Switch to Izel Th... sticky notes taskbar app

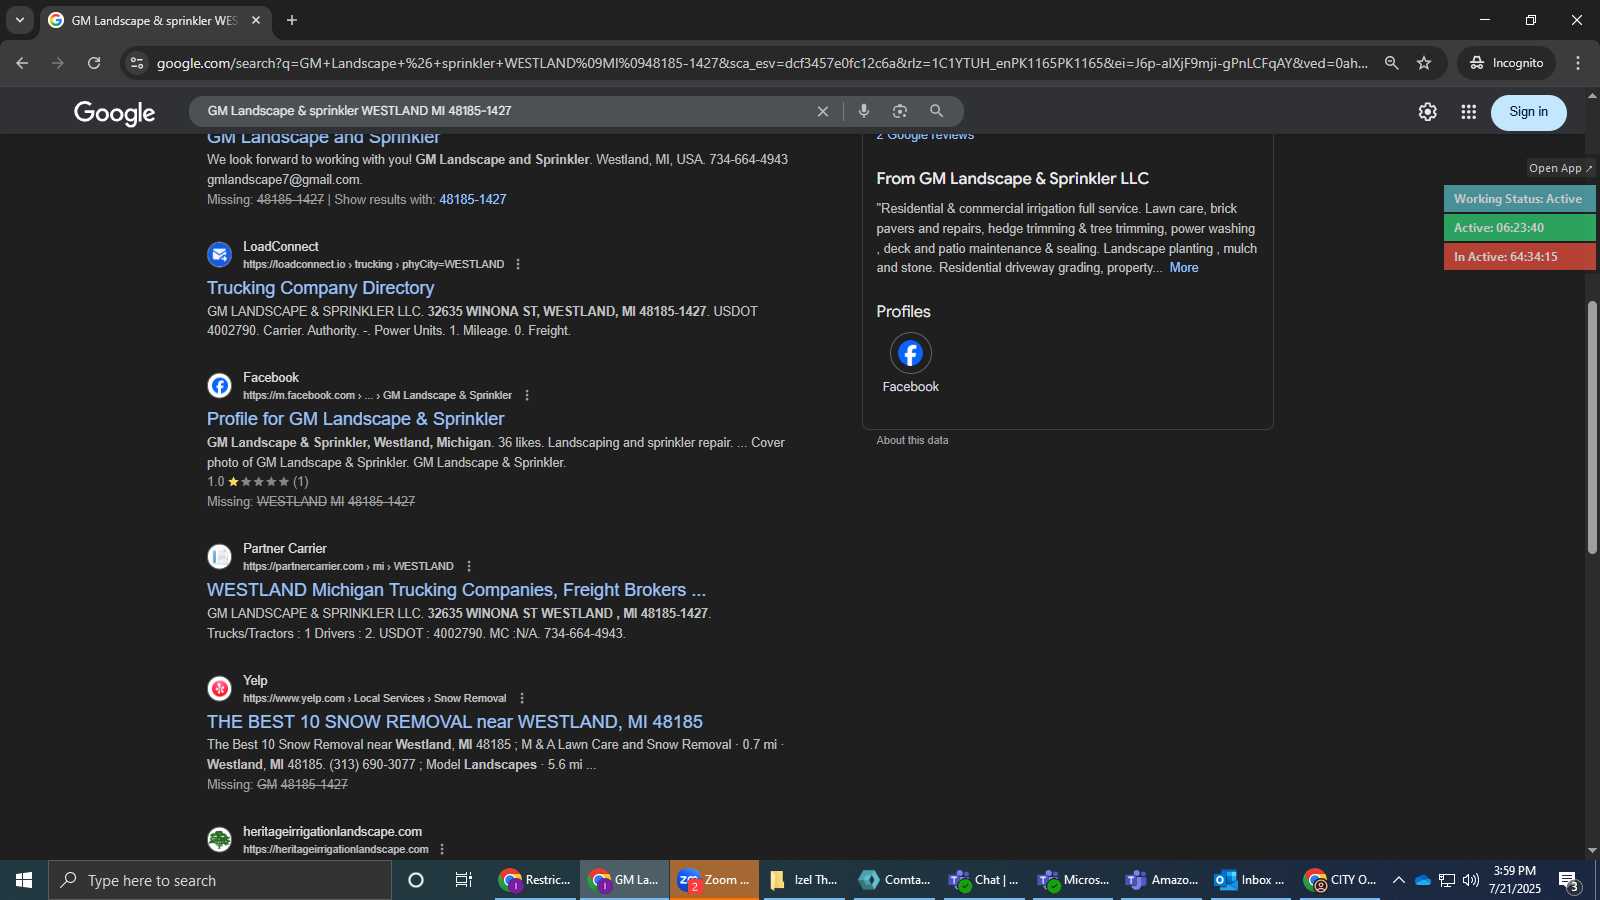pyautogui.click(x=804, y=880)
